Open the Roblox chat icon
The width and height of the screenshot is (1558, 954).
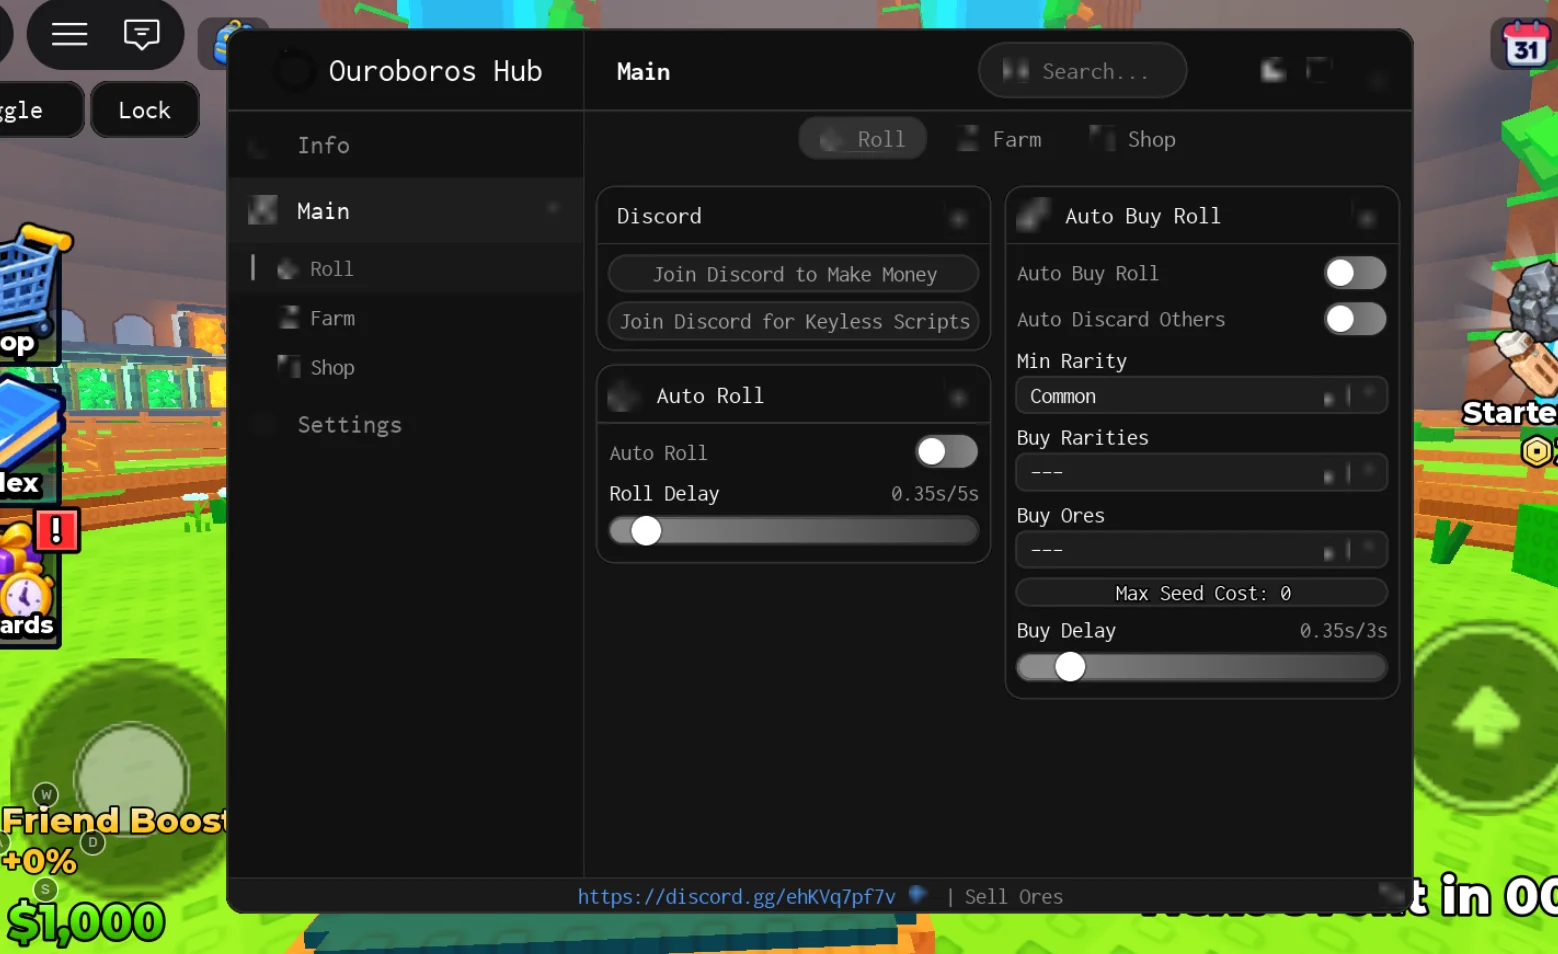pos(141,35)
